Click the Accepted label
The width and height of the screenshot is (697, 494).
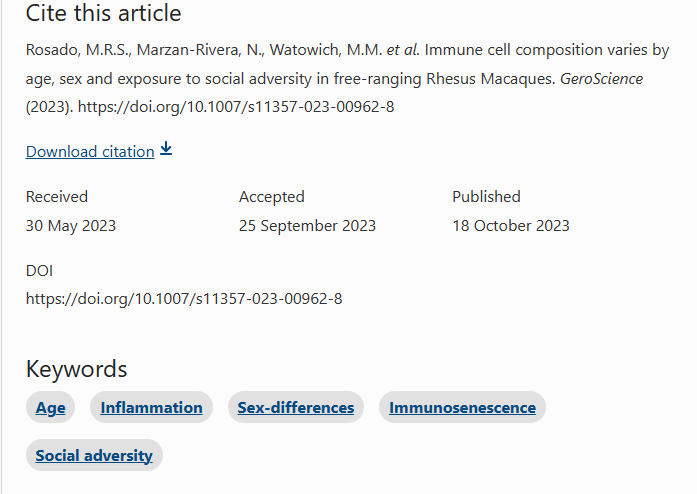click(x=272, y=197)
